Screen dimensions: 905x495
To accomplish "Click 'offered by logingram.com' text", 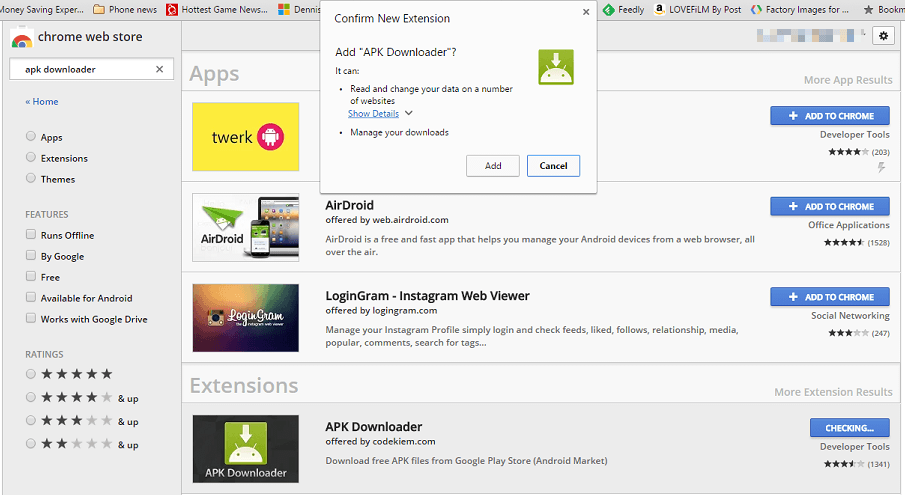I will tap(381, 310).
